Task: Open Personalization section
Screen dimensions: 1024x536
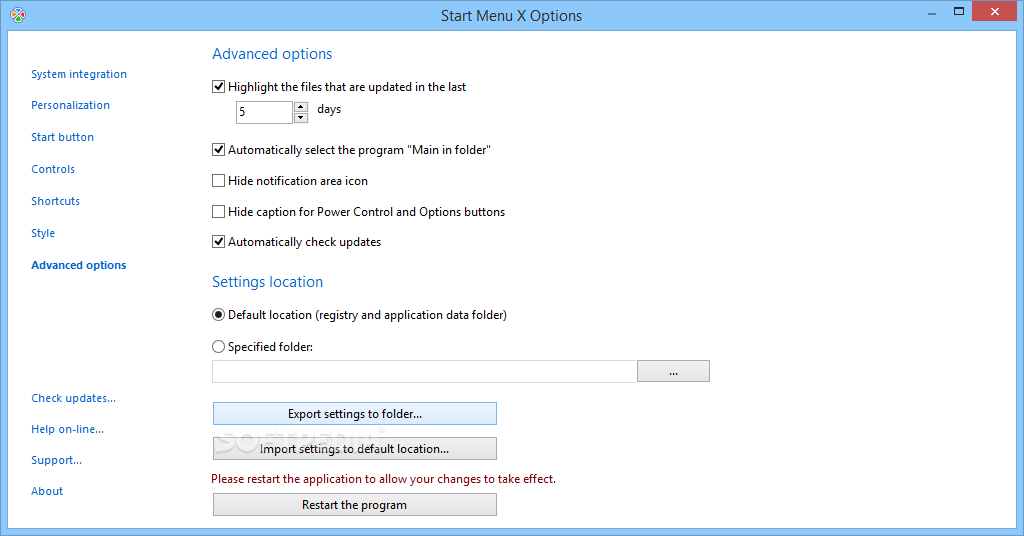Action: point(71,105)
